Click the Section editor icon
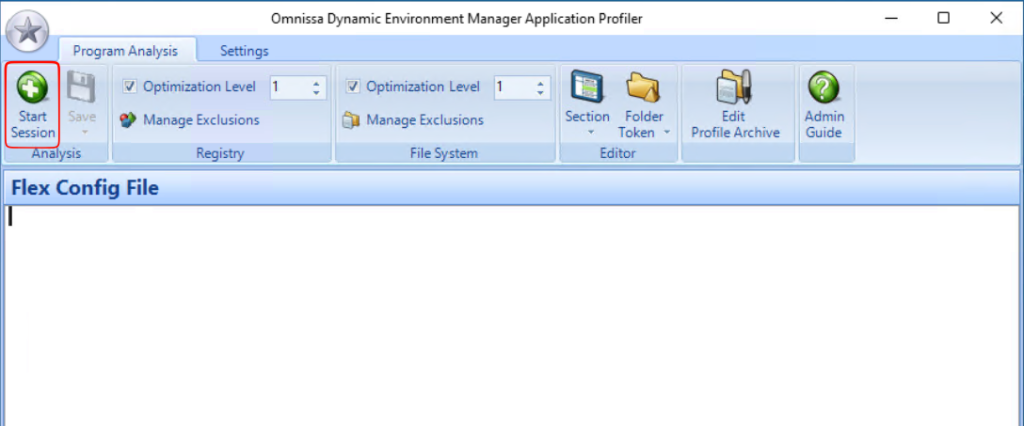The height and width of the screenshot is (426, 1024). pos(587,88)
